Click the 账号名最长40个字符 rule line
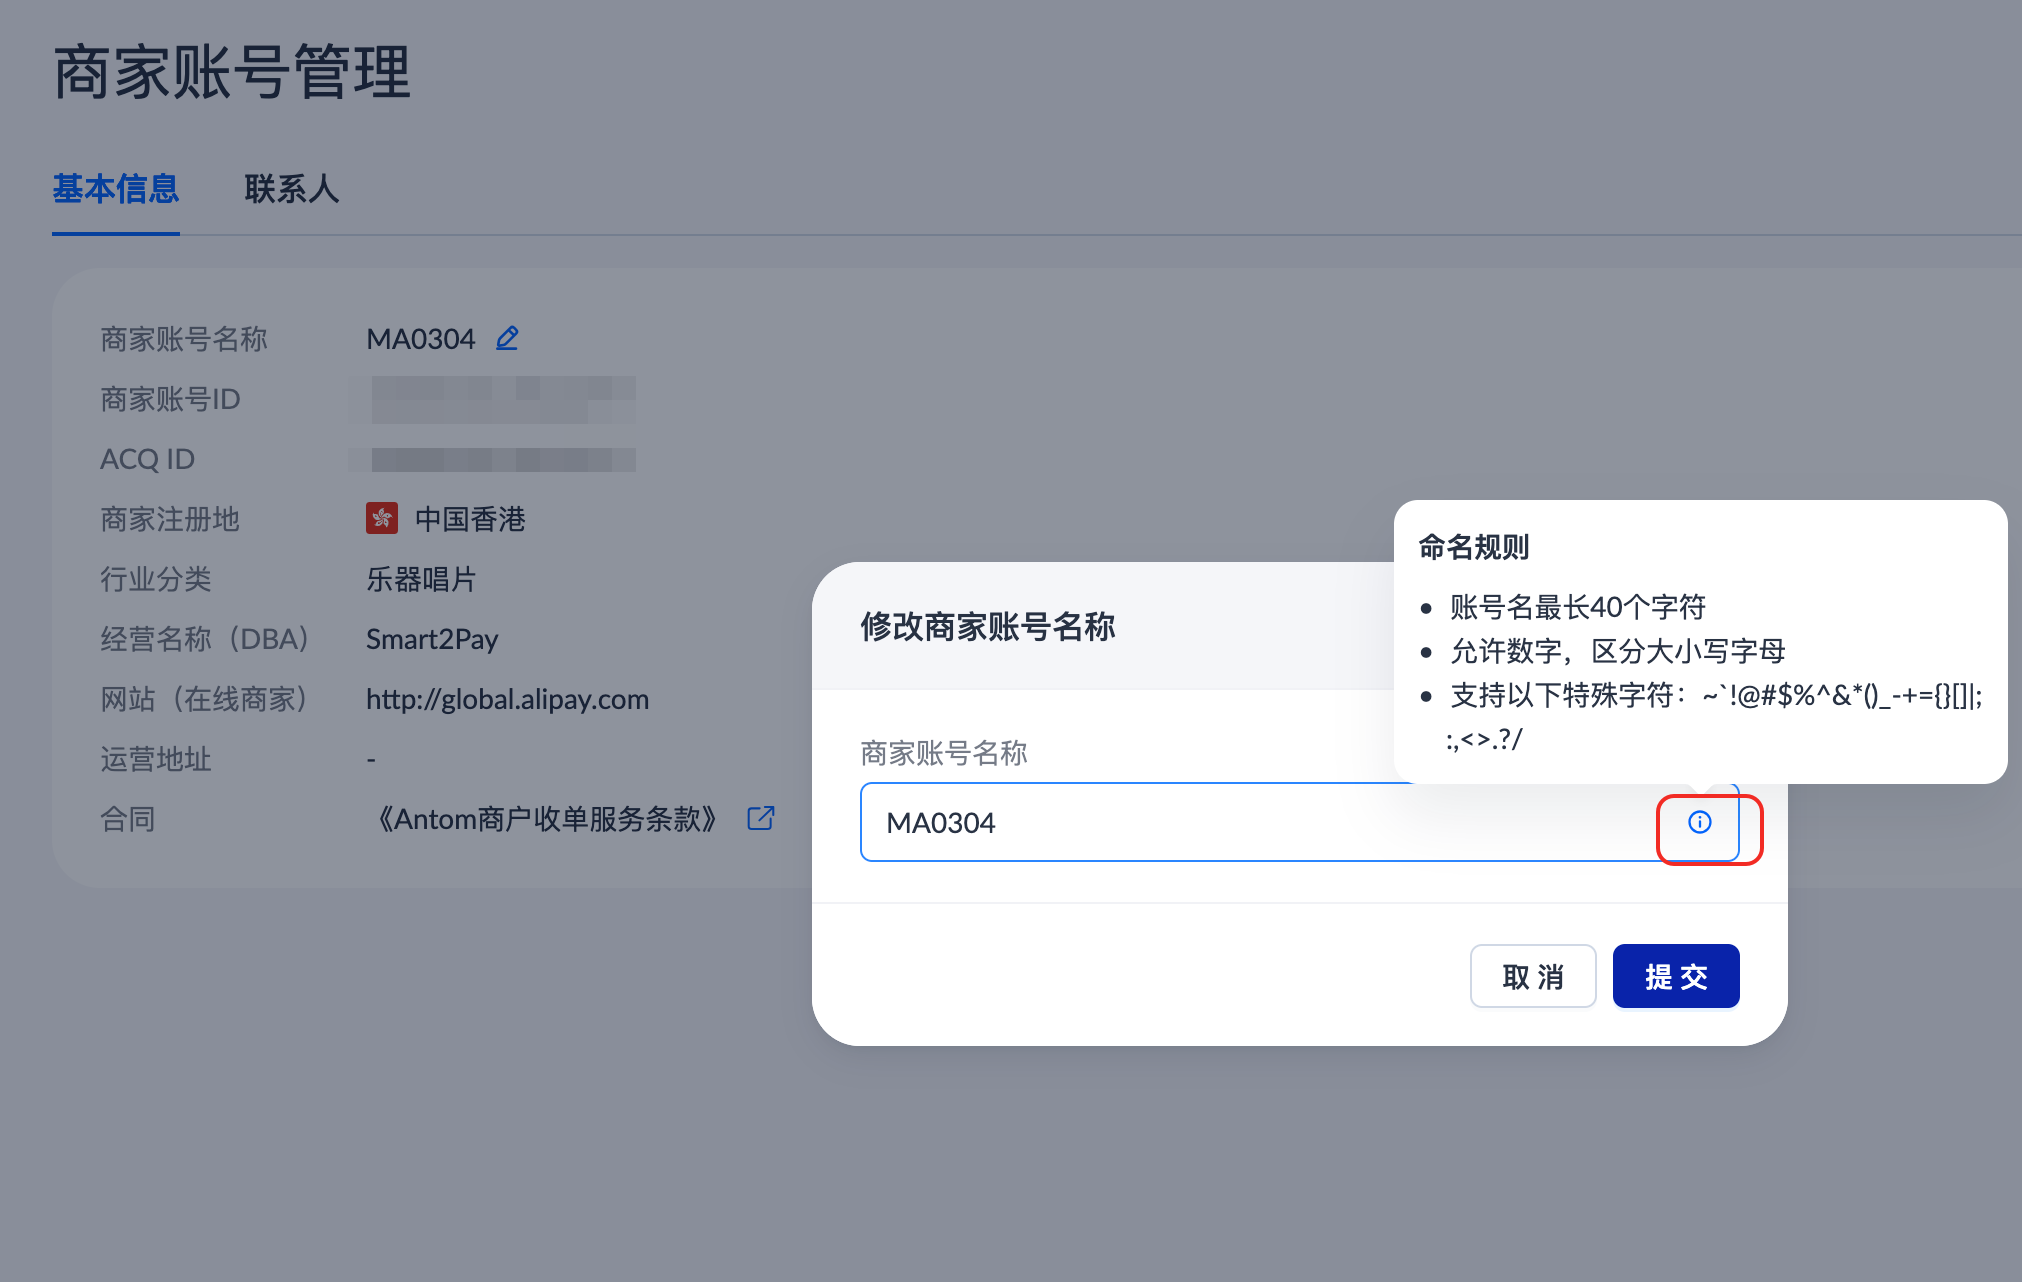This screenshot has height=1282, width=2022. 1577,607
